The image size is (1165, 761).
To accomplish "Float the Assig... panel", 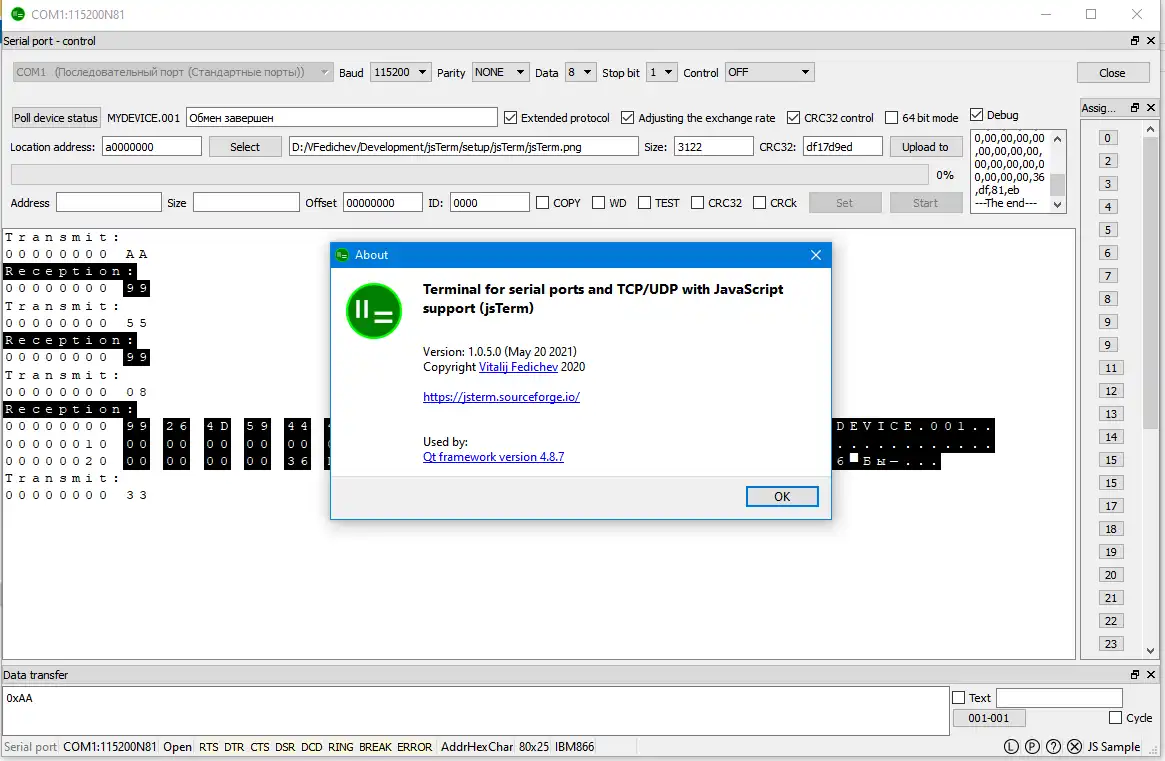I will pos(1135,108).
